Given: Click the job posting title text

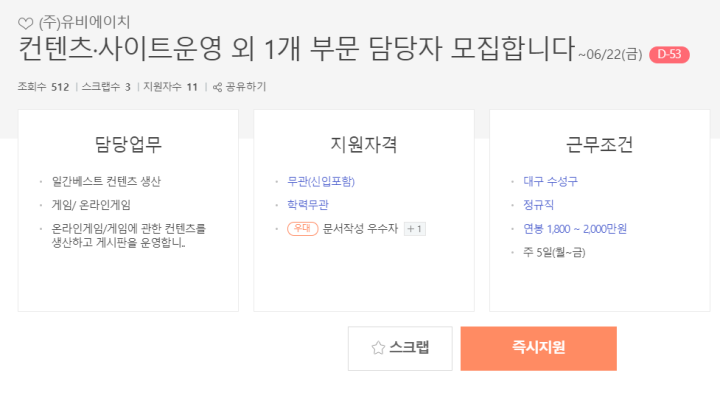Looking at the screenshot, I should tap(297, 48).
